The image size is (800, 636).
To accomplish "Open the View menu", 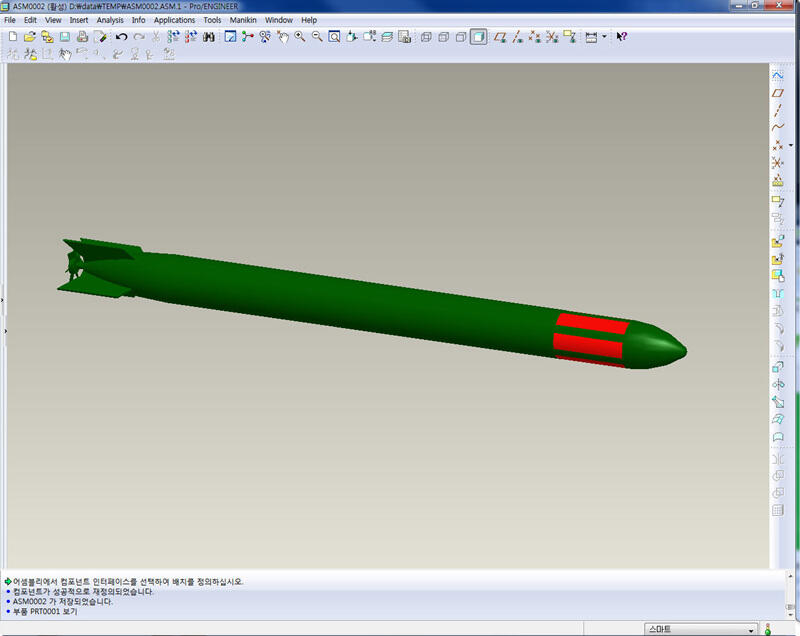I will [x=53, y=20].
